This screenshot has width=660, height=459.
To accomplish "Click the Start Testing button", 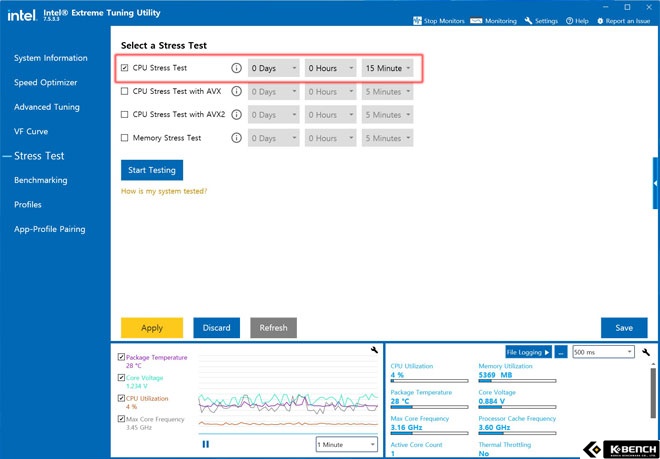I will pyautogui.click(x=152, y=170).
